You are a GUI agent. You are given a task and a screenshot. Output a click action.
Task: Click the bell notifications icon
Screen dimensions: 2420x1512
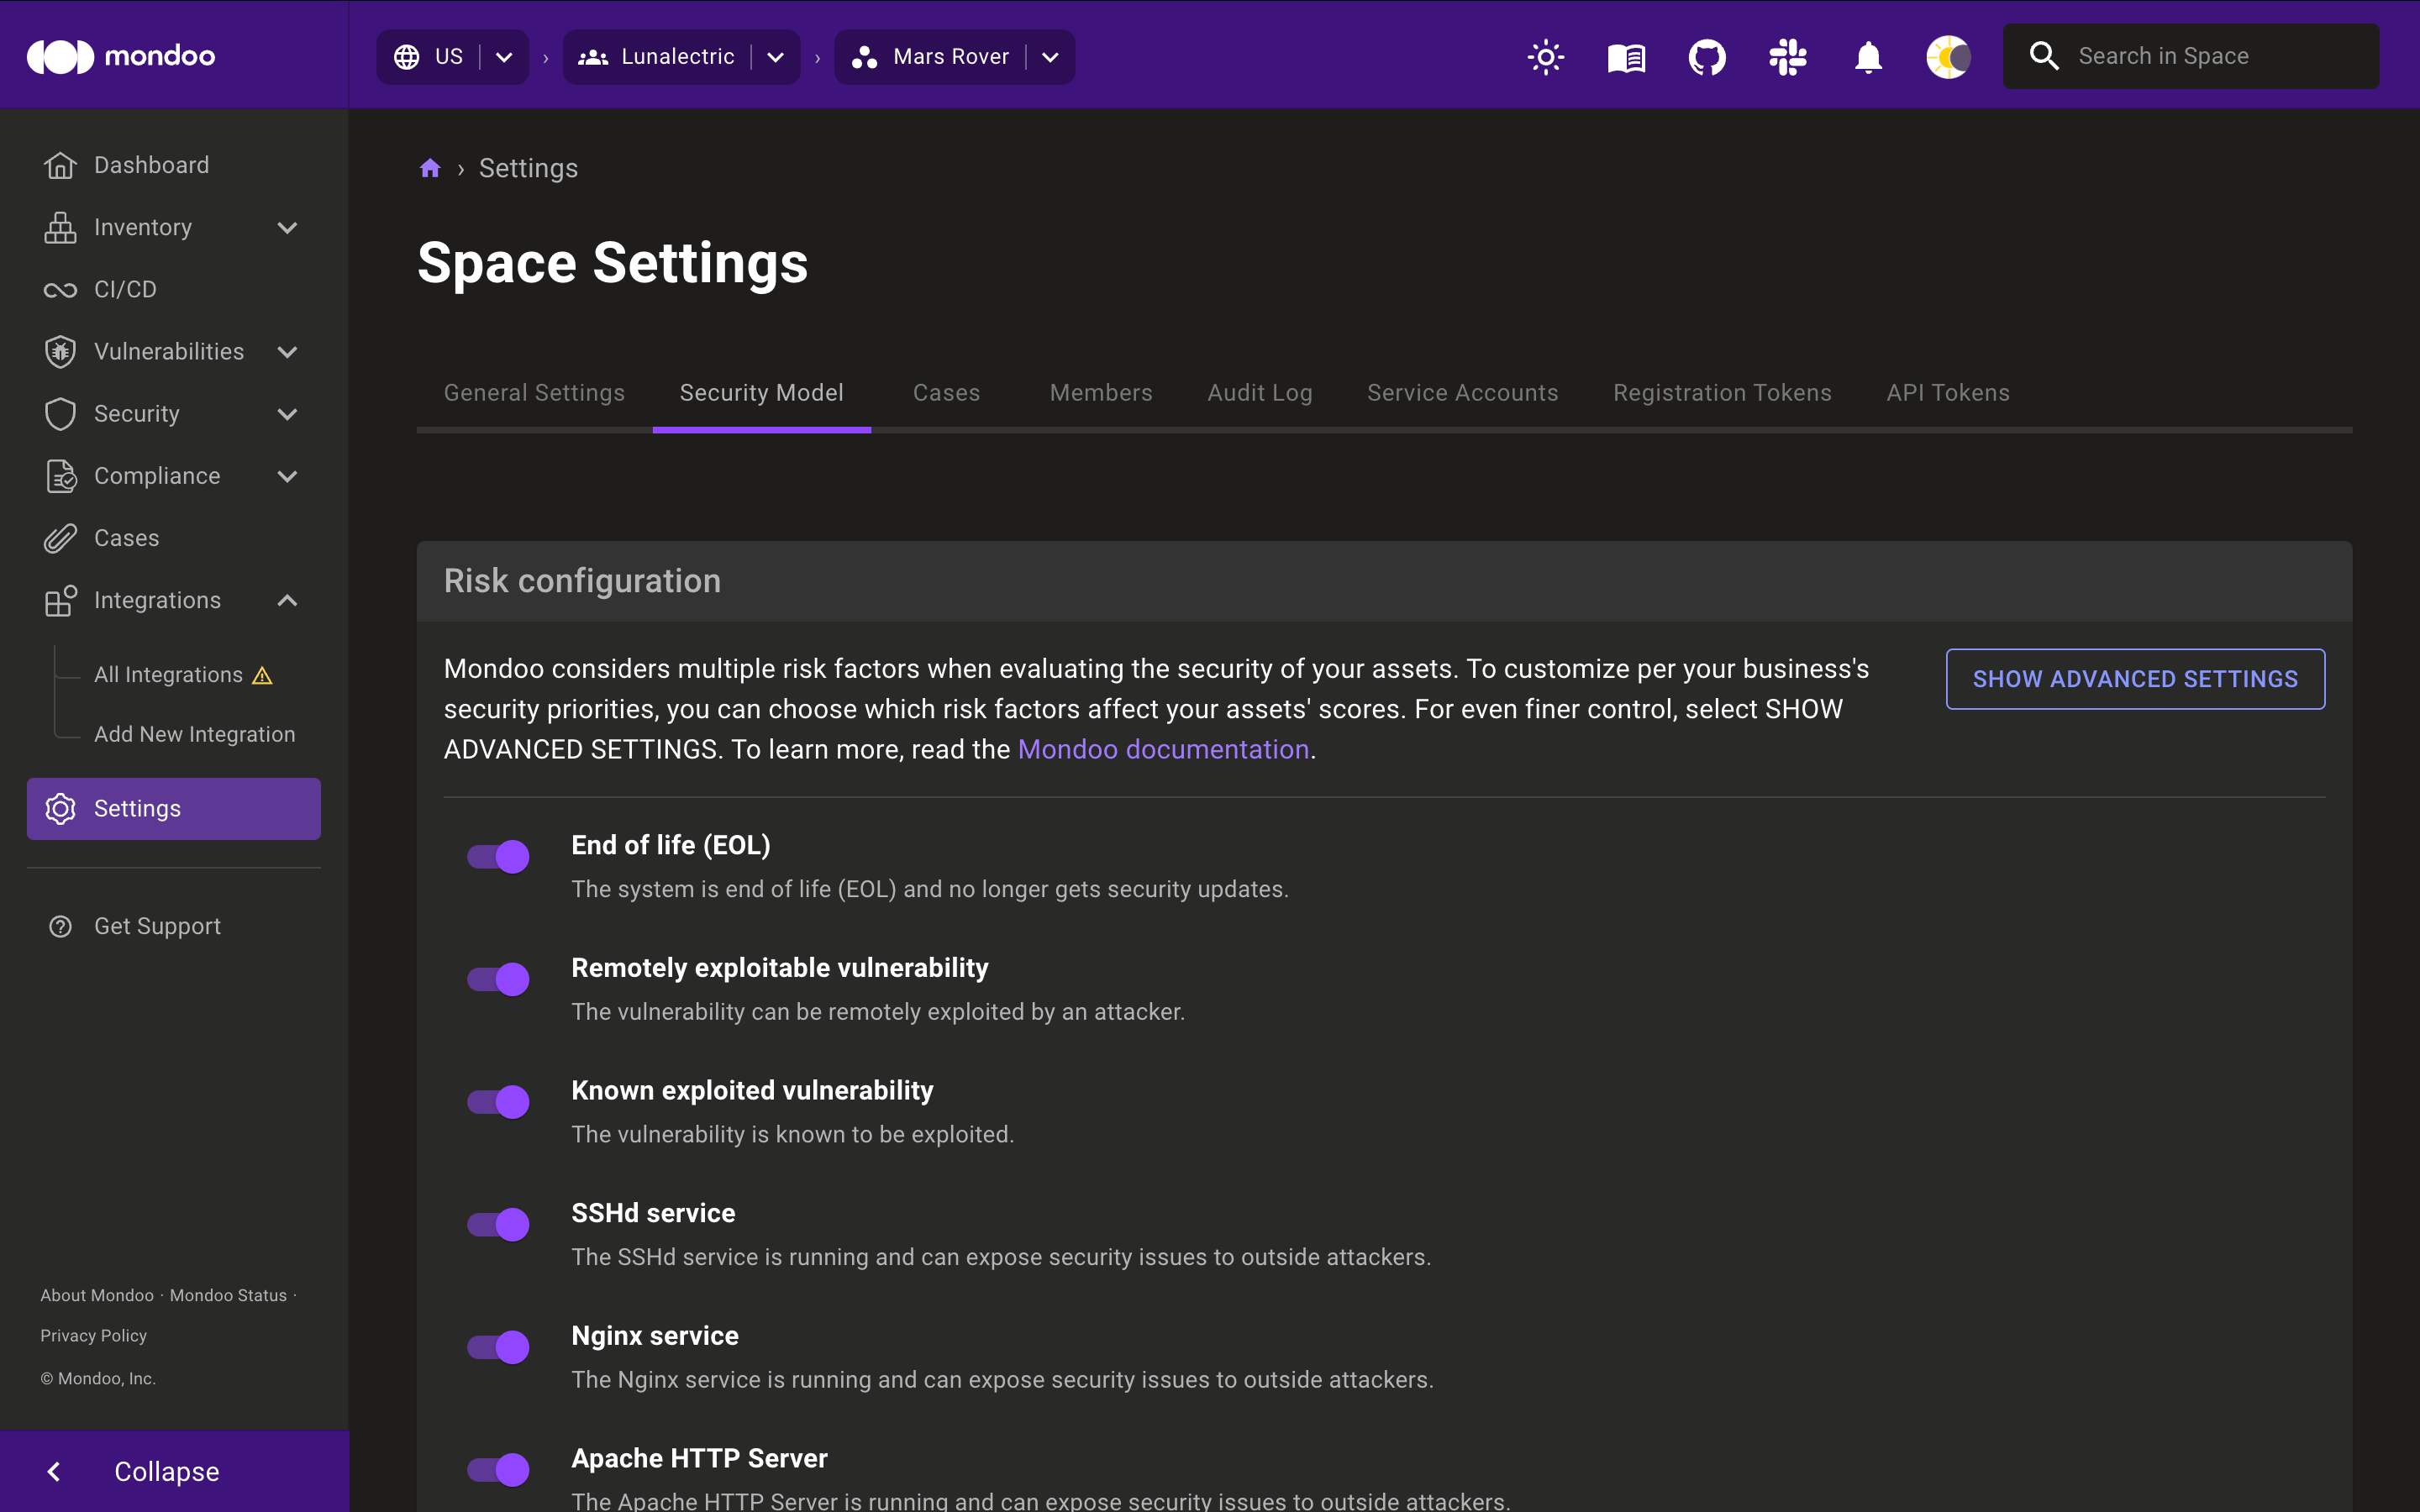pyautogui.click(x=1868, y=55)
